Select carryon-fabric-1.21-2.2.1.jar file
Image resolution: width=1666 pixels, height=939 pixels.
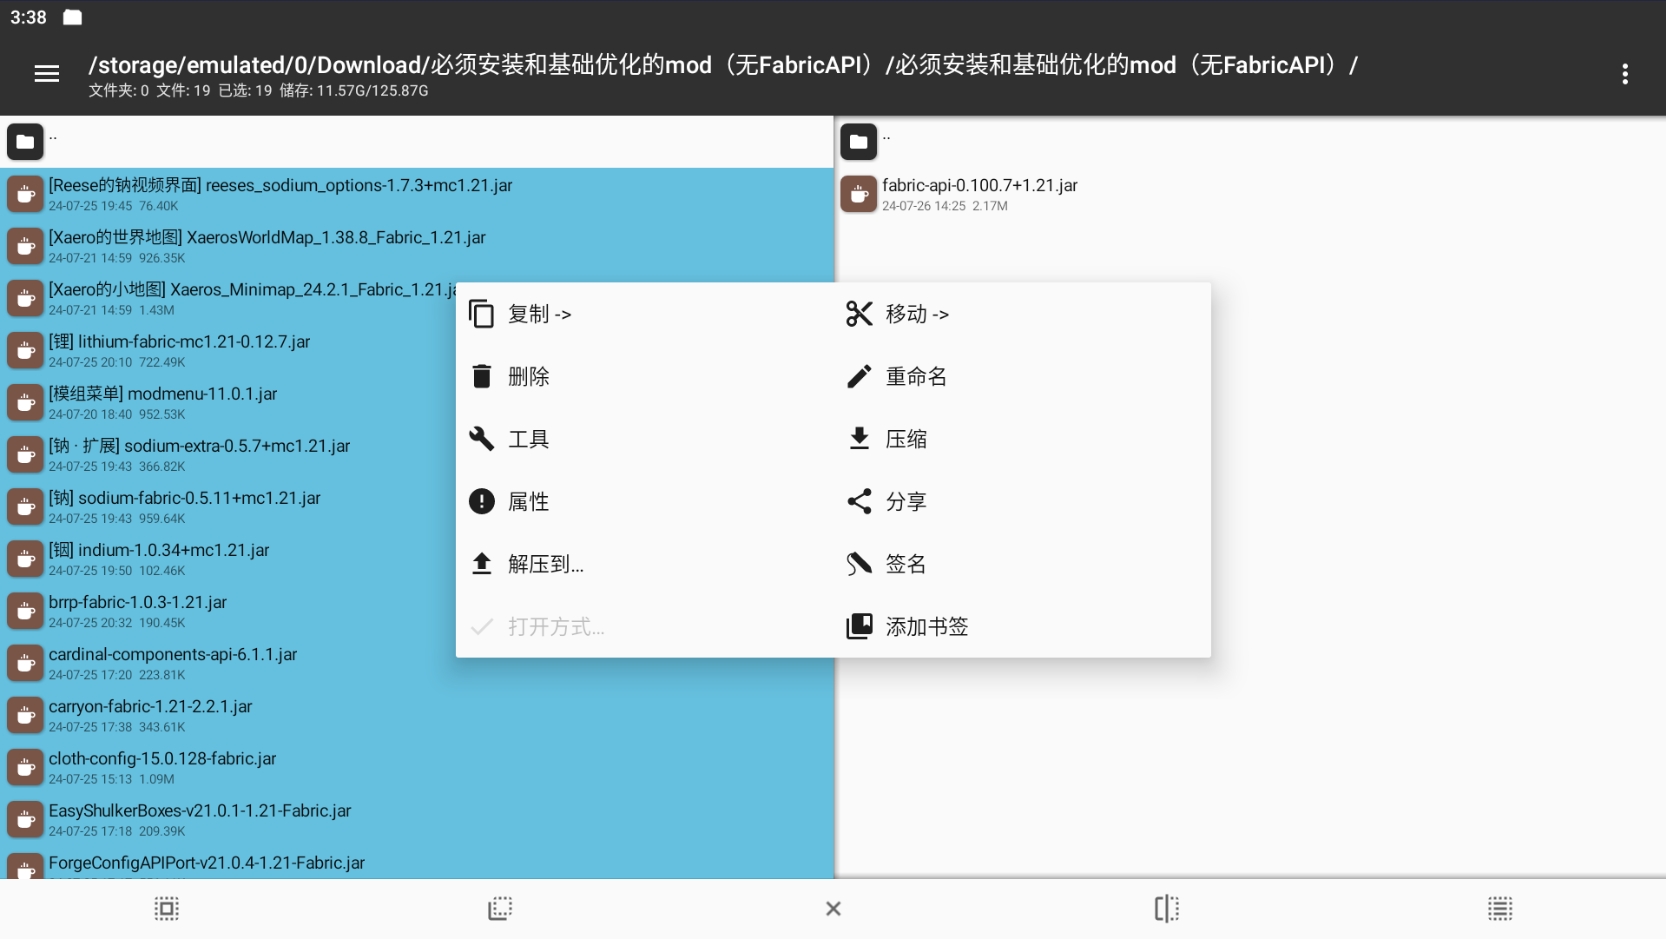[417, 715]
